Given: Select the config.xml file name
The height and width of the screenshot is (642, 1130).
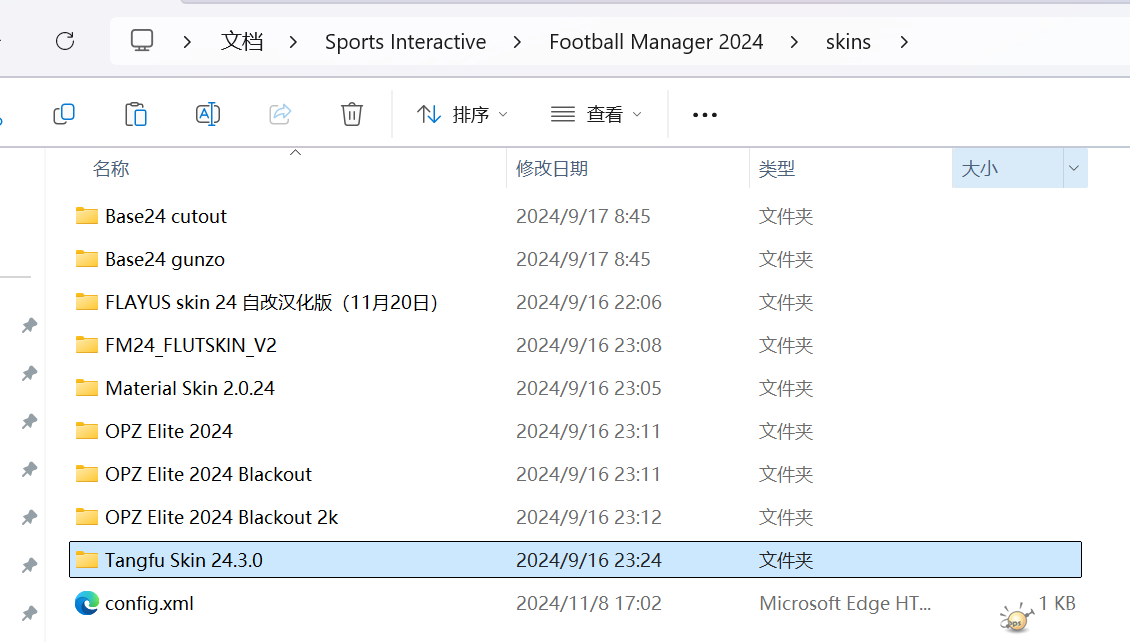Looking at the screenshot, I should tap(149, 604).
